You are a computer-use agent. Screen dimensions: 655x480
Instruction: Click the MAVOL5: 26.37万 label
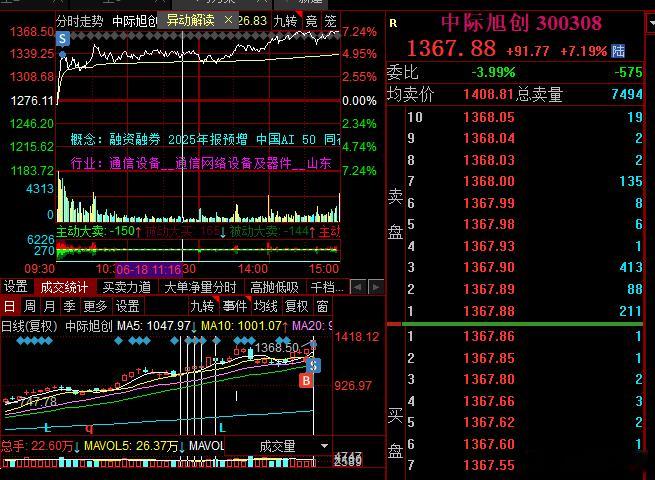coord(131,446)
